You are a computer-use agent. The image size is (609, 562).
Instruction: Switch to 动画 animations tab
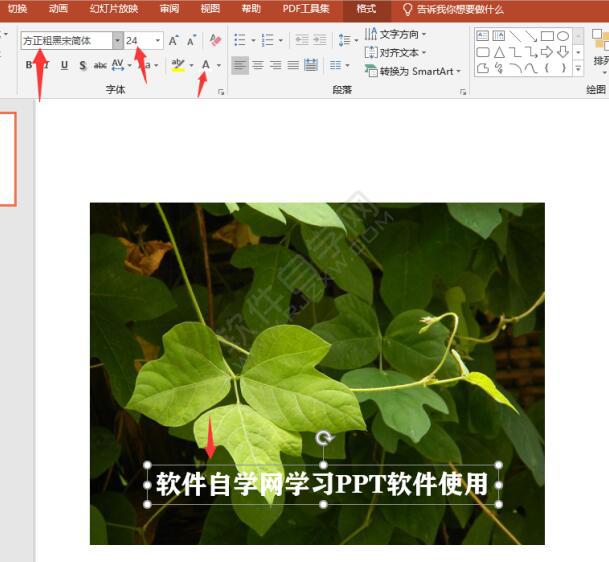59,9
